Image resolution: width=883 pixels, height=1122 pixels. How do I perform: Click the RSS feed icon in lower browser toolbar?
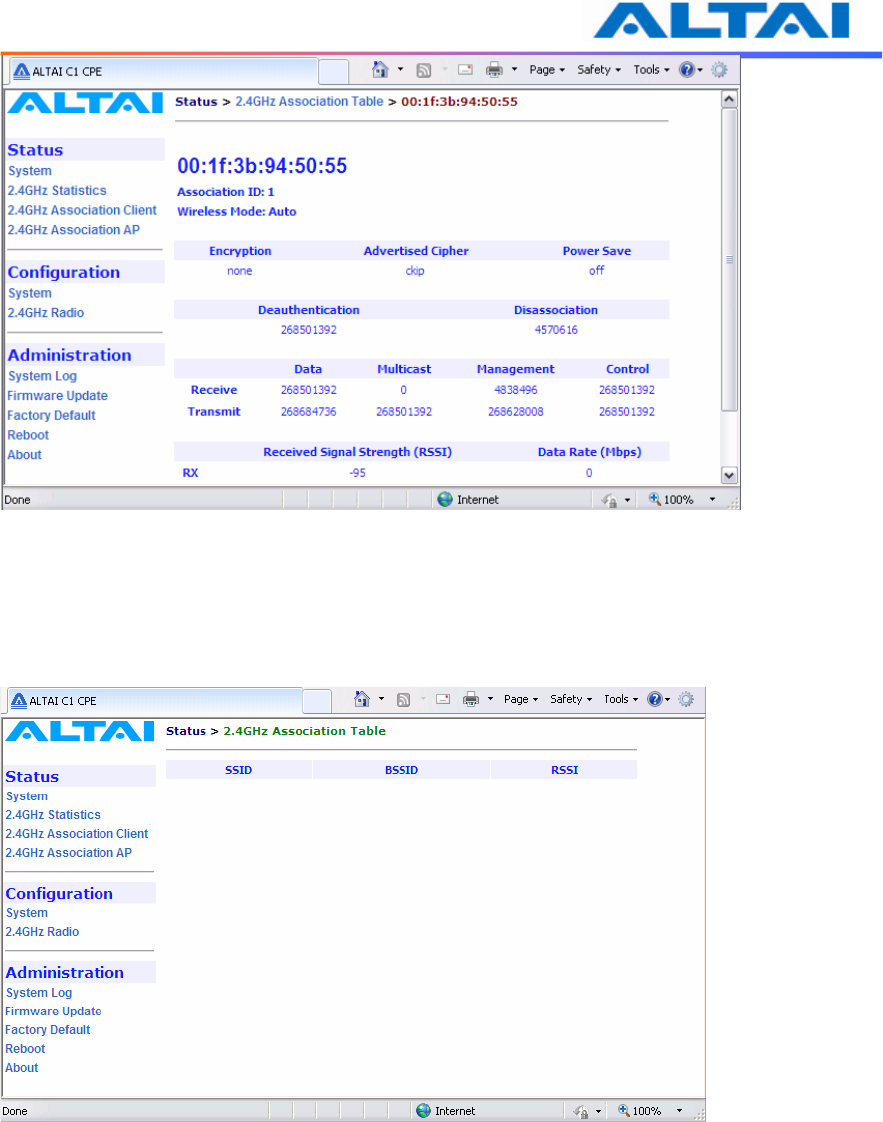404,700
